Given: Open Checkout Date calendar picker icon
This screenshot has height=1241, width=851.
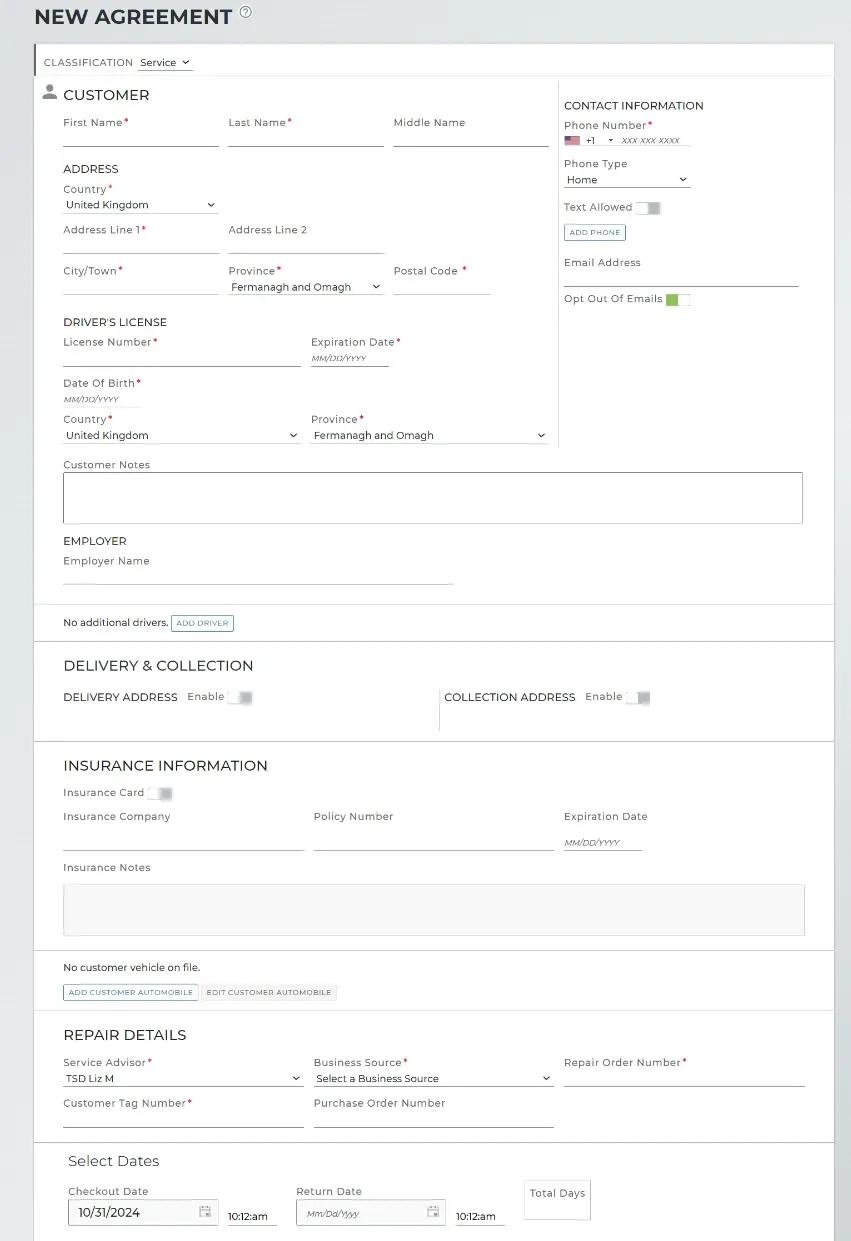Looking at the screenshot, I should coord(205,1212).
